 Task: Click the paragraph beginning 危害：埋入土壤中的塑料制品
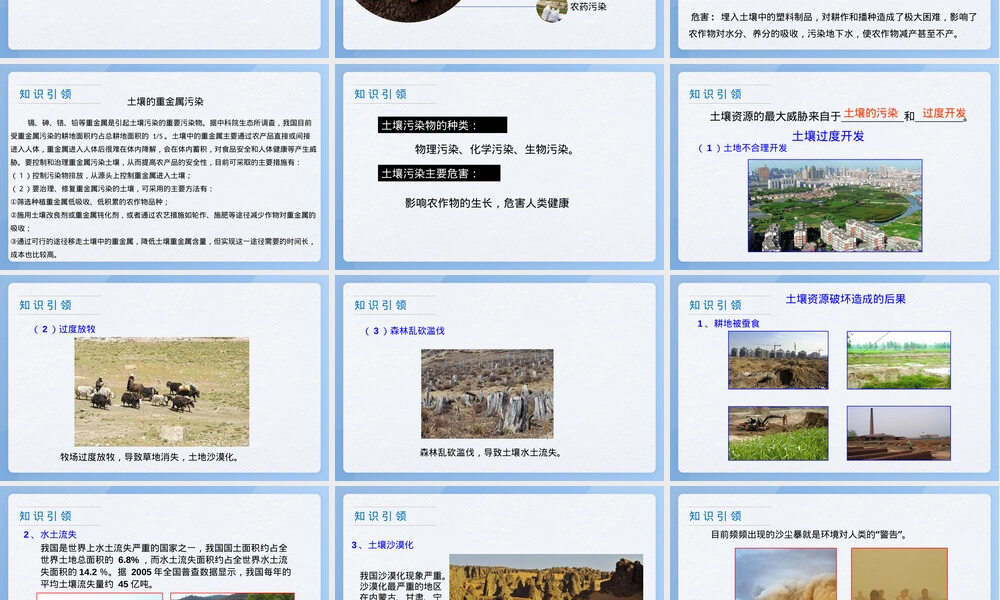(x=832, y=26)
